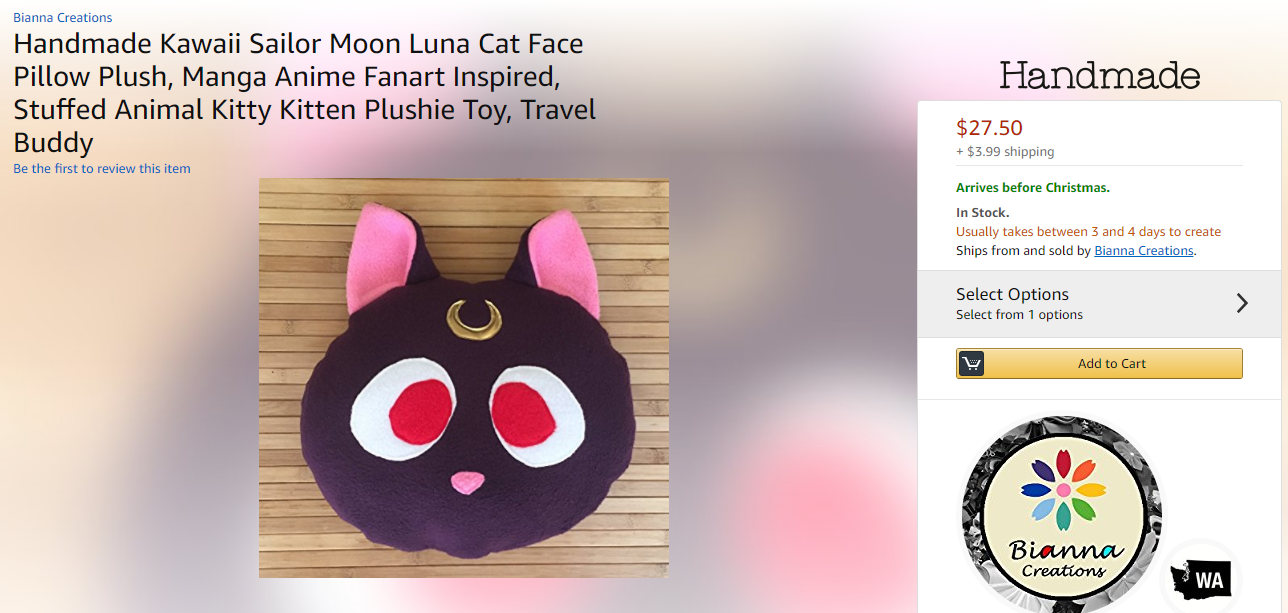This screenshot has width=1288, height=613.
Task: Click the Luna cat pillow product image
Action: tap(464, 378)
